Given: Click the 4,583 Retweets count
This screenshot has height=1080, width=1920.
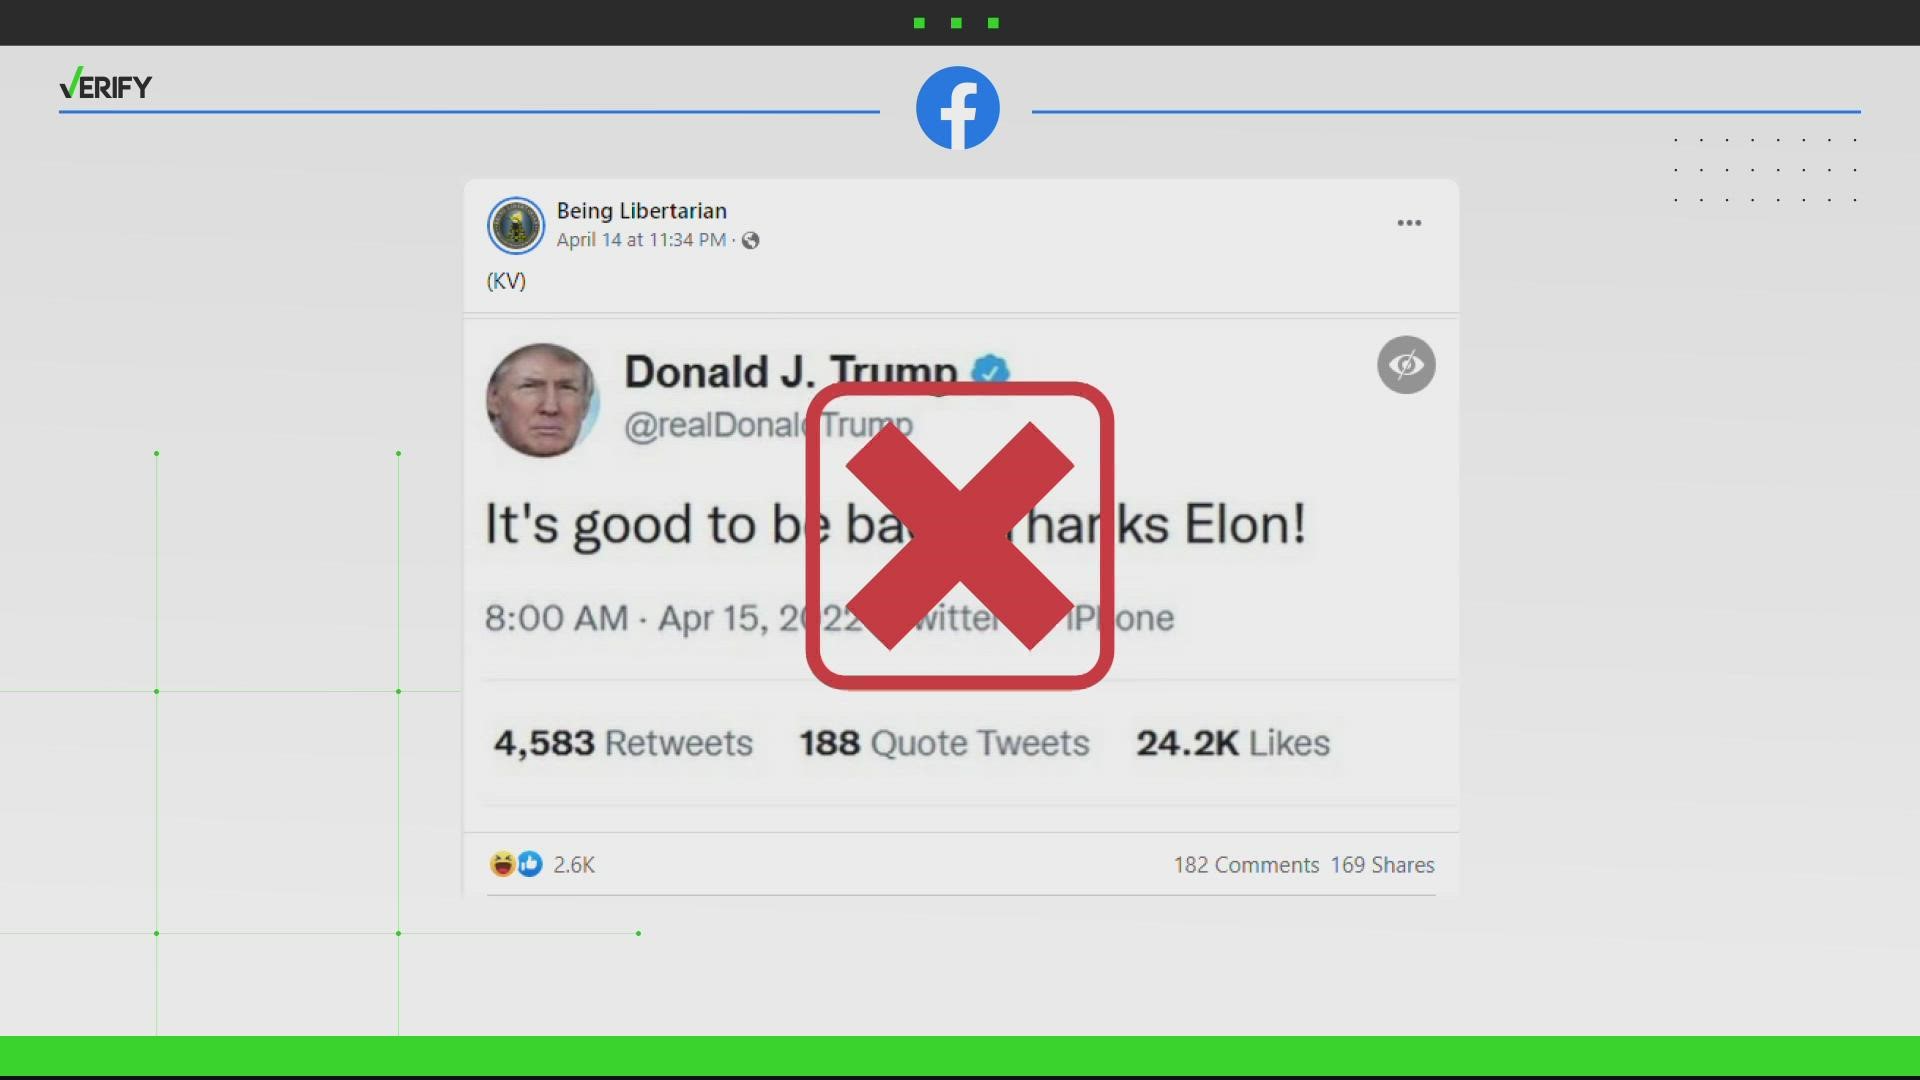Looking at the screenshot, I should coord(623,743).
